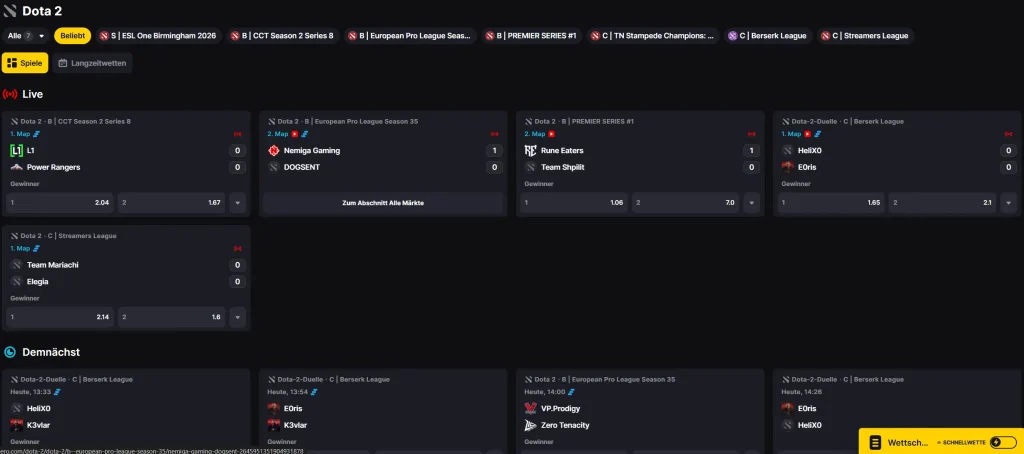Click the L1 team logo icon
The height and width of the screenshot is (454, 1024).
pyautogui.click(x=16, y=150)
